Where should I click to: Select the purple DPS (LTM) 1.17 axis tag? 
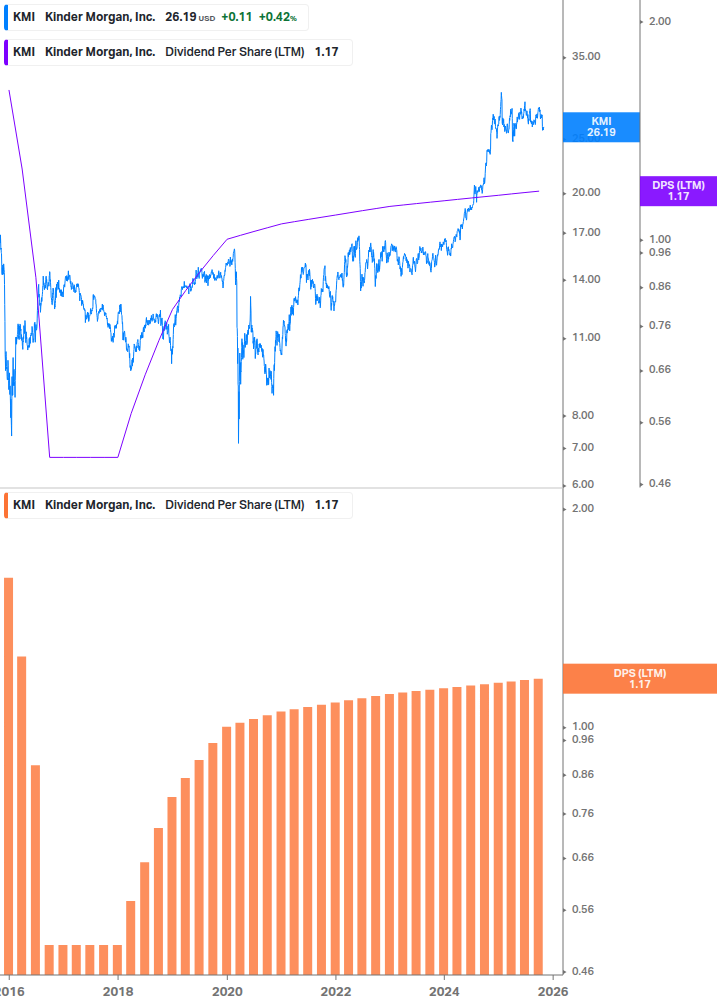(x=678, y=191)
